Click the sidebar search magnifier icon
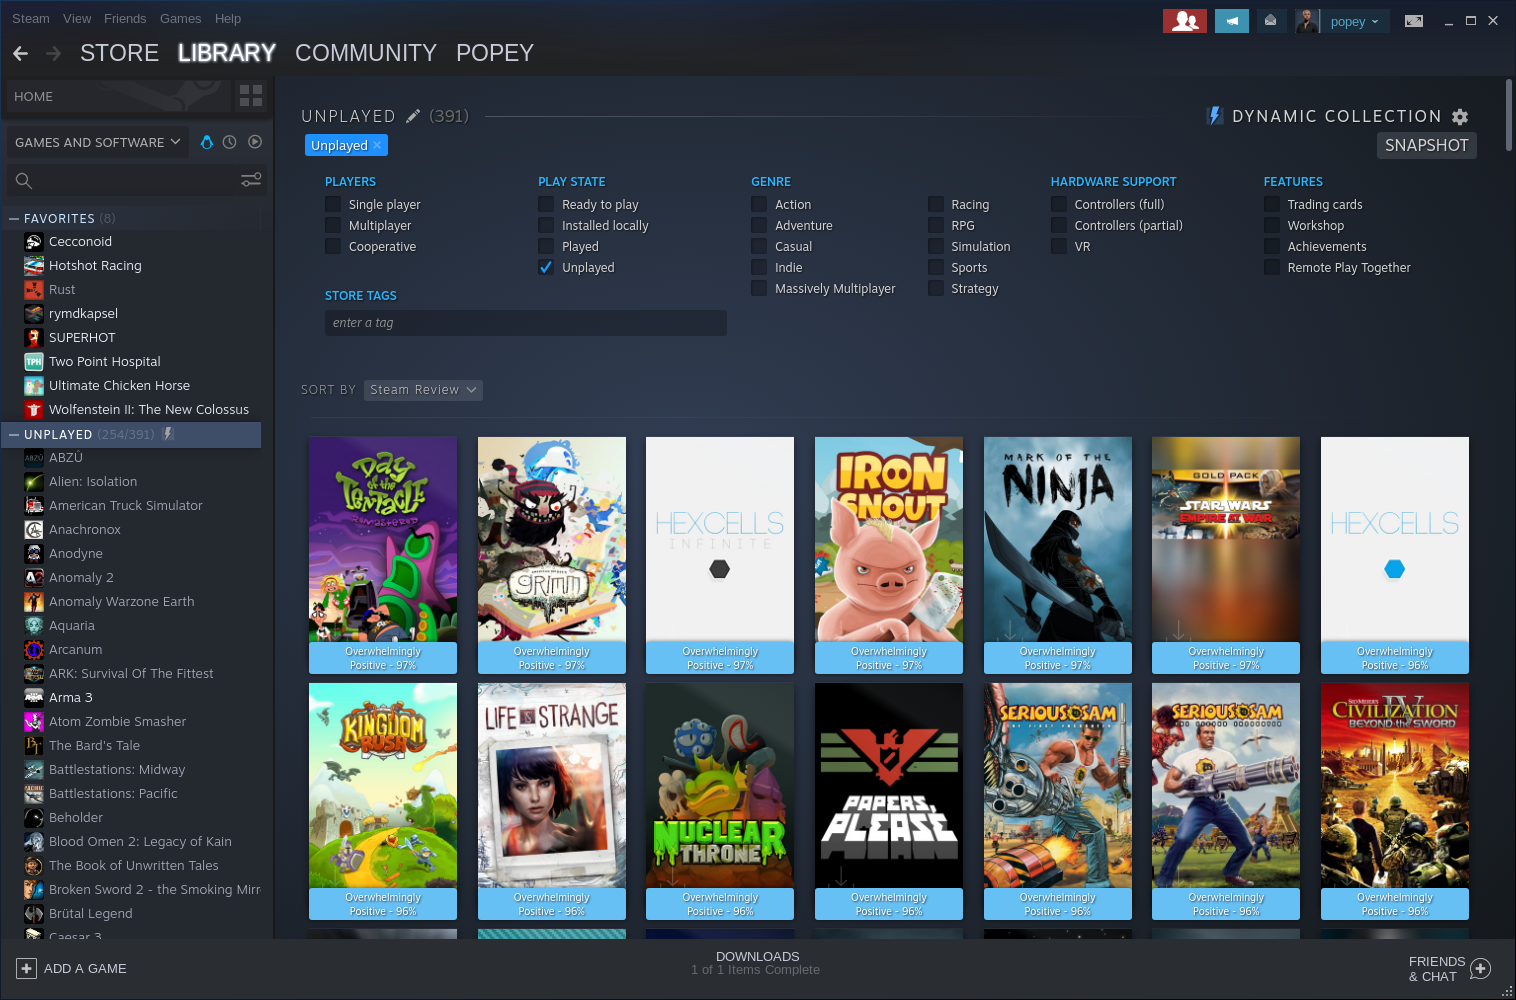1516x1000 pixels. coord(24,180)
